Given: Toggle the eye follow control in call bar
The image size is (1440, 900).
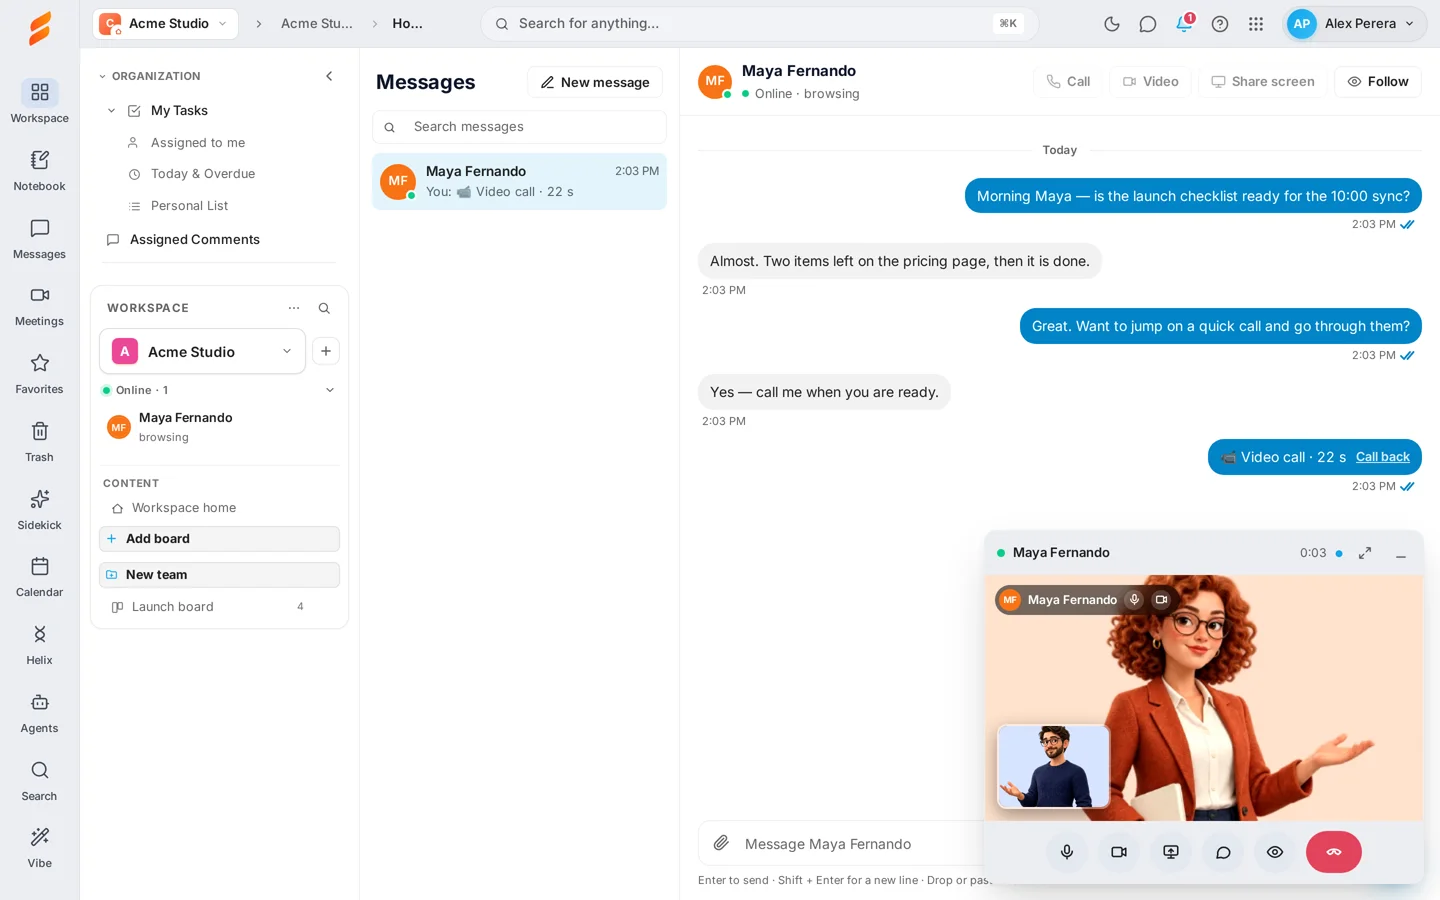Looking at the screenshot, I should click(1275, 852).
